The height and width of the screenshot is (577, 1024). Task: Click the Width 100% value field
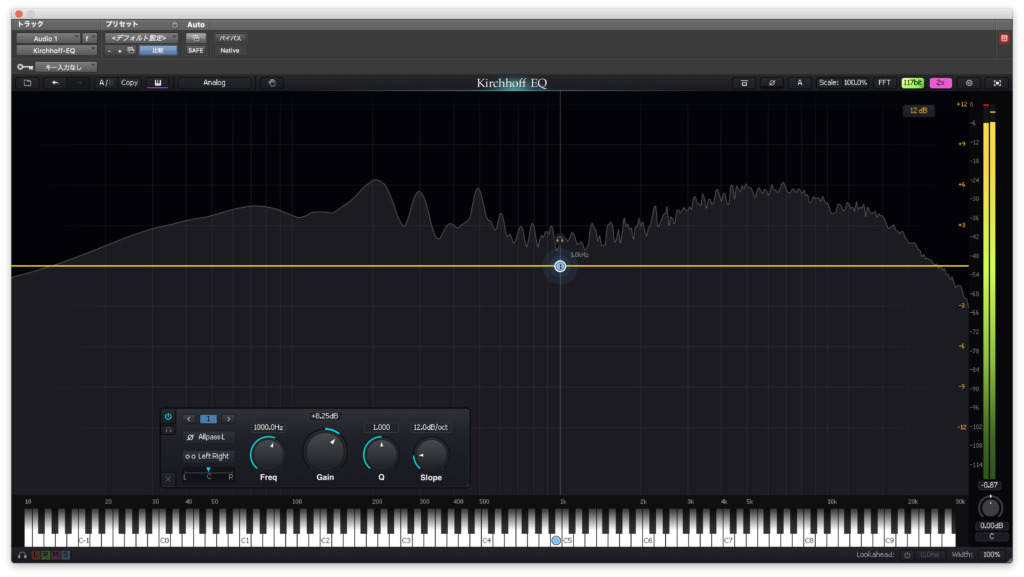tap(991, 555)
